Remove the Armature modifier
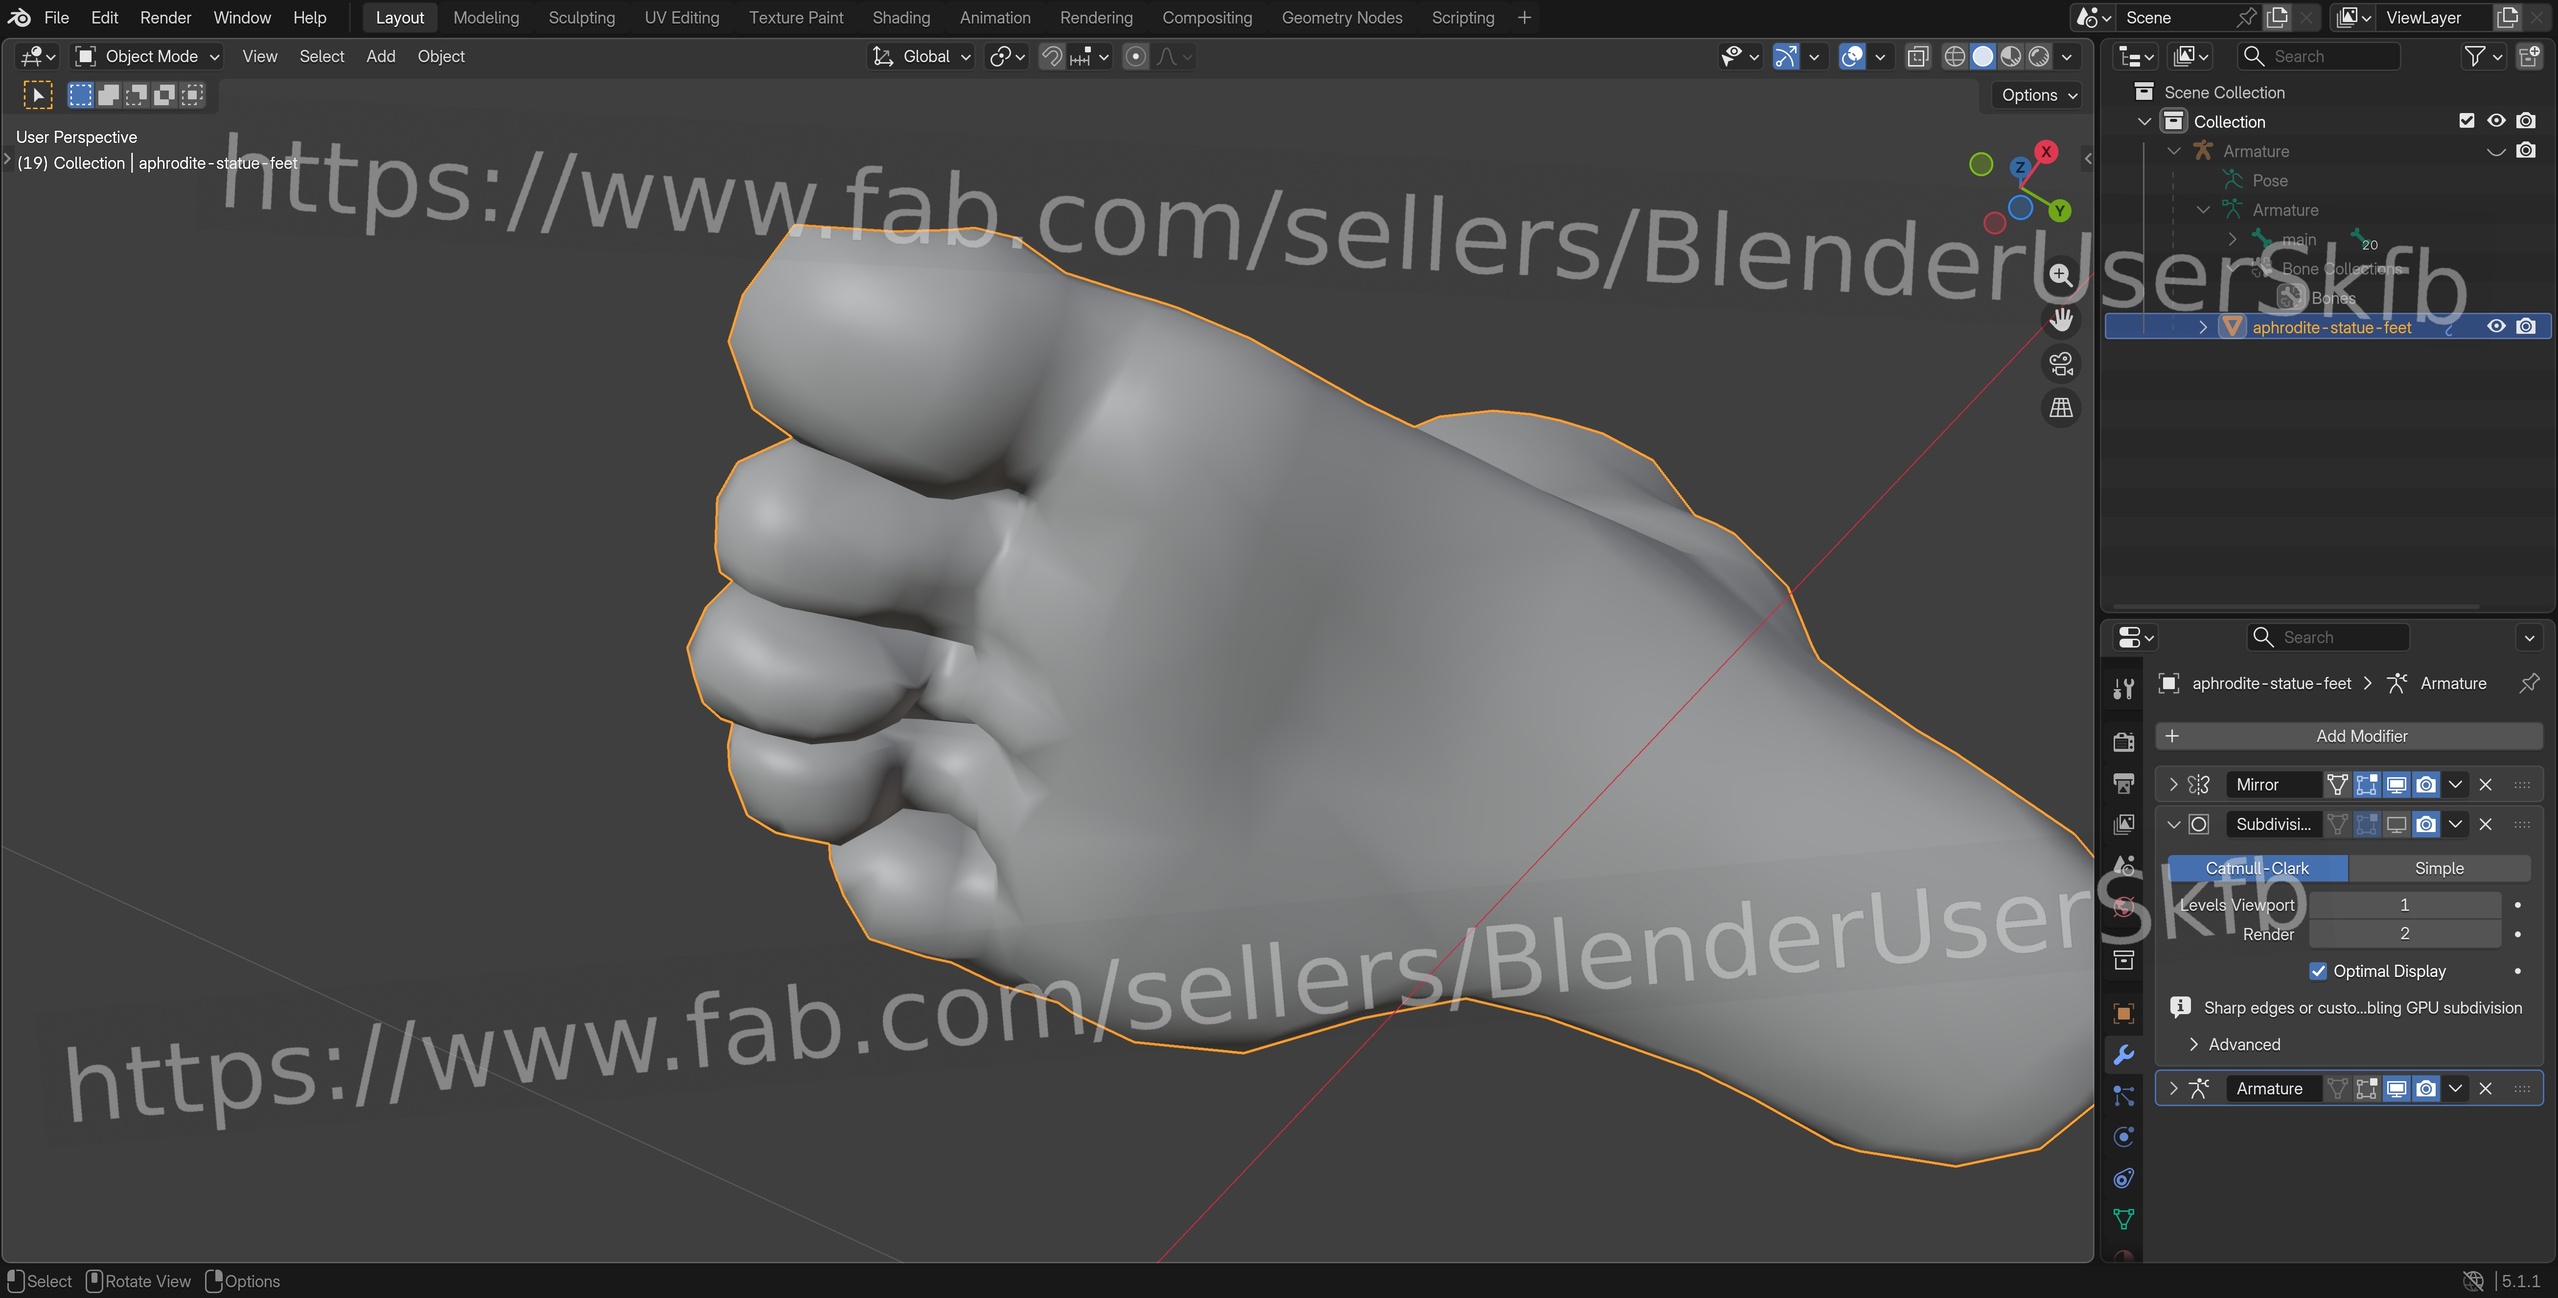Viewport: 2558px width, 1298px height. [2485, 1088]
